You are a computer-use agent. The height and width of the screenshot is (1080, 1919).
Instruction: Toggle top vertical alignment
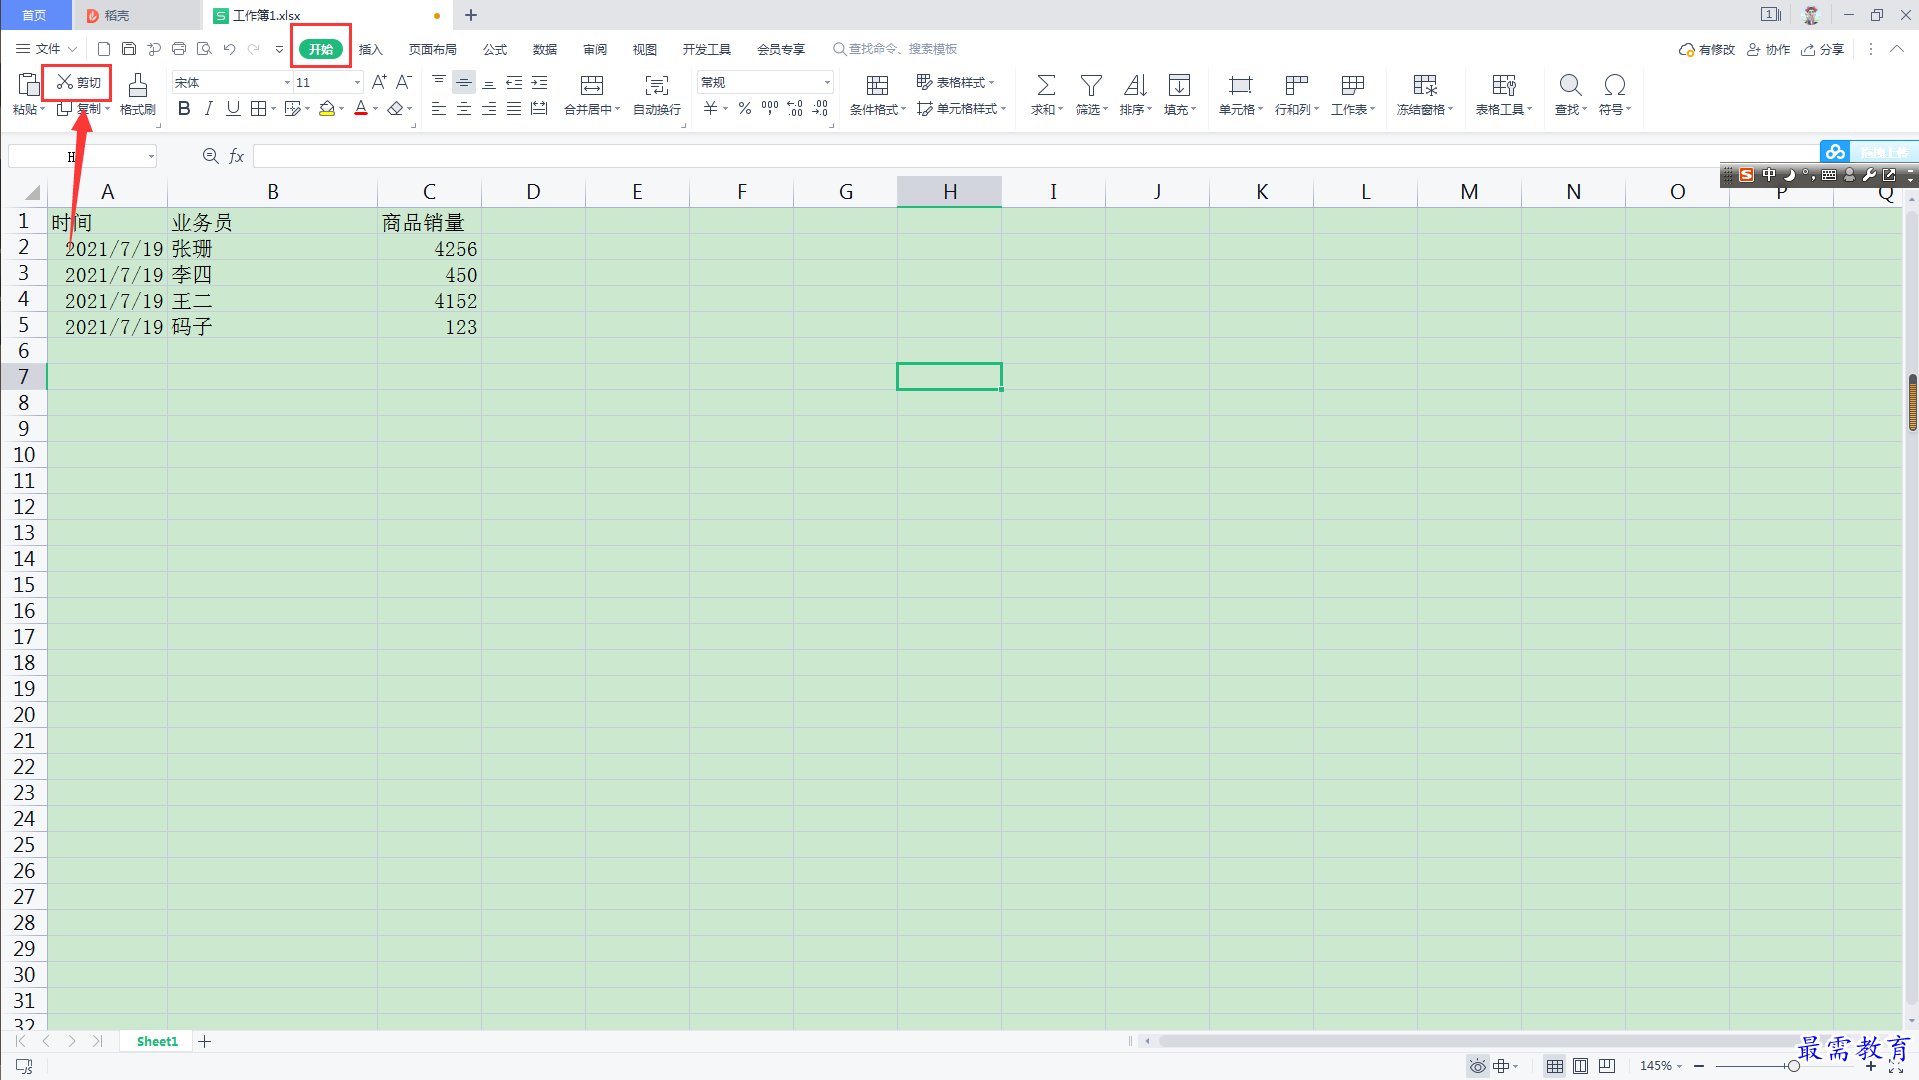pyautogui.click(x=439, y=82)
